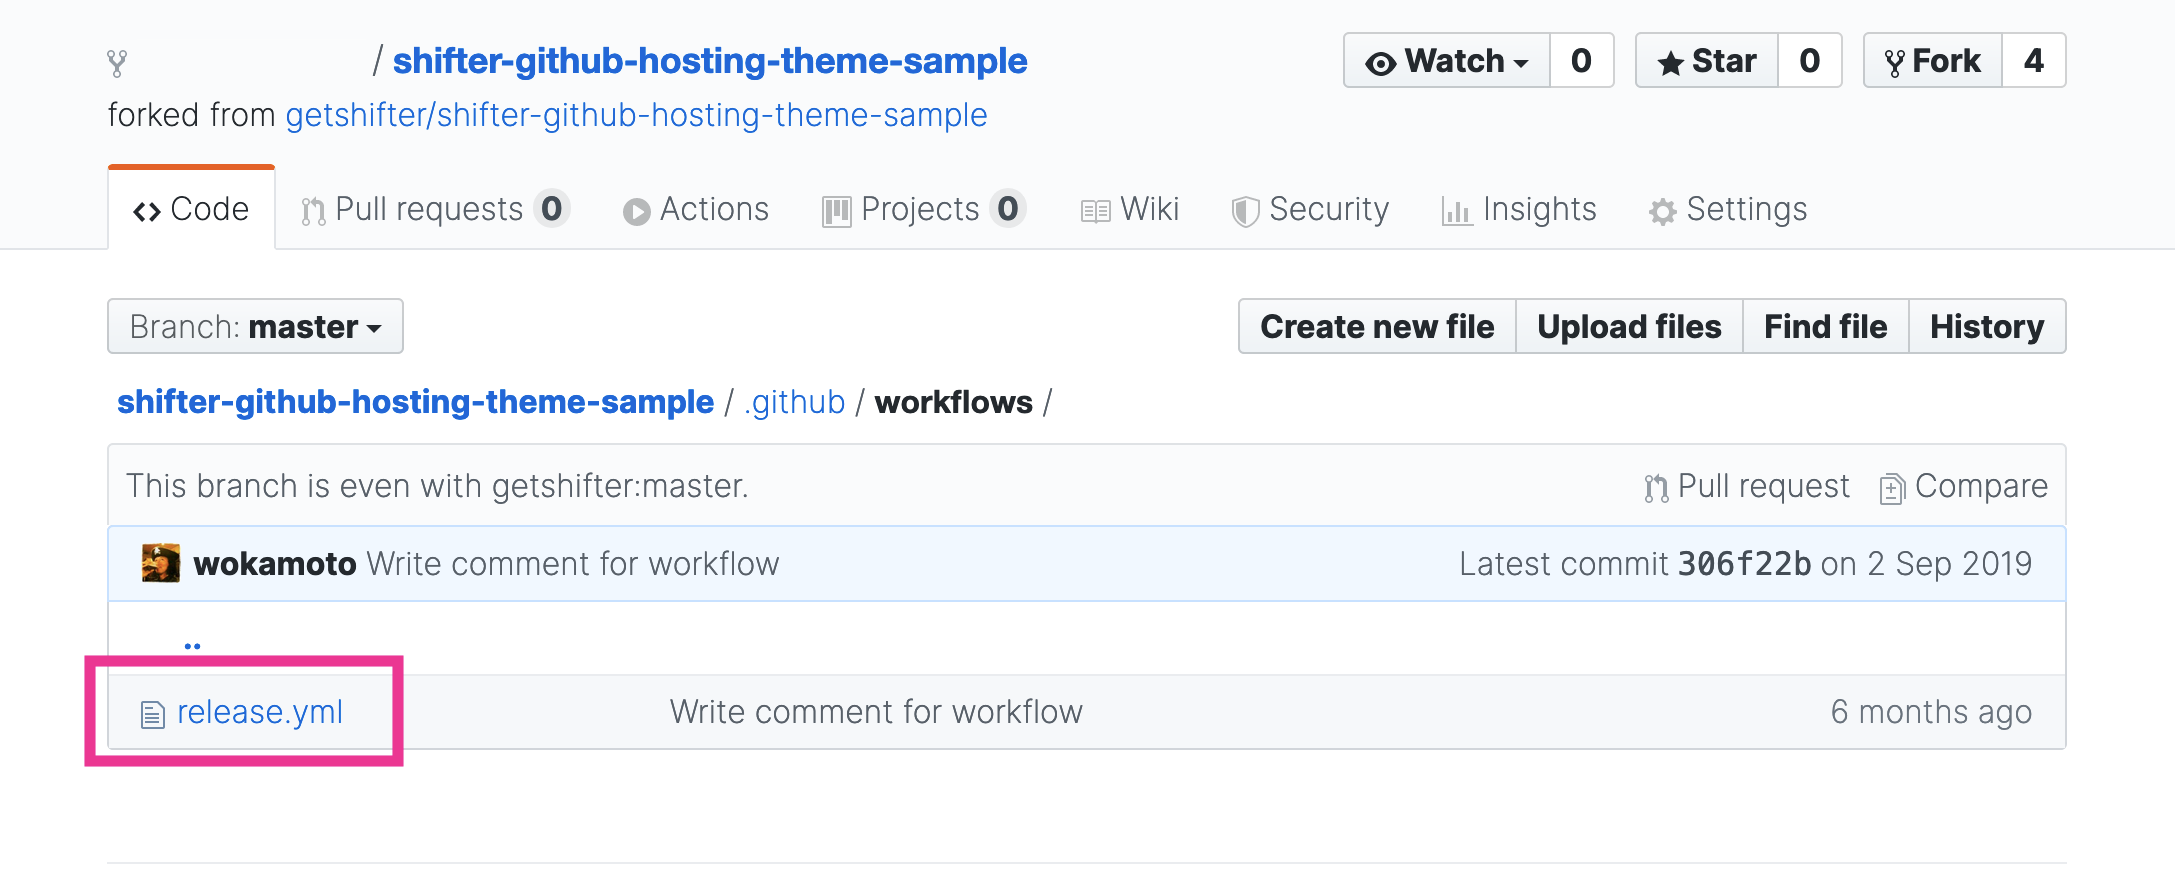This screenshot has width=2175, height=871.
Task: Expand the Branch: master selector
Action: click(x=255, y=326)
